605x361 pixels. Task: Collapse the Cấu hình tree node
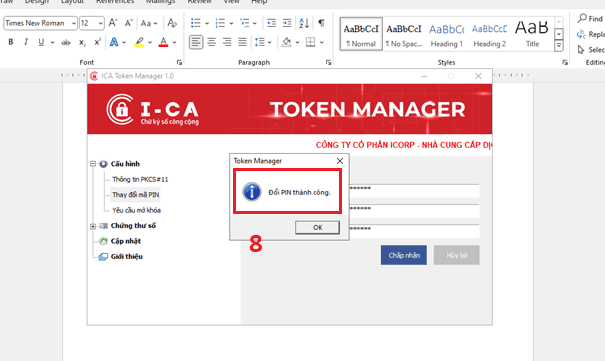(93, 164)
